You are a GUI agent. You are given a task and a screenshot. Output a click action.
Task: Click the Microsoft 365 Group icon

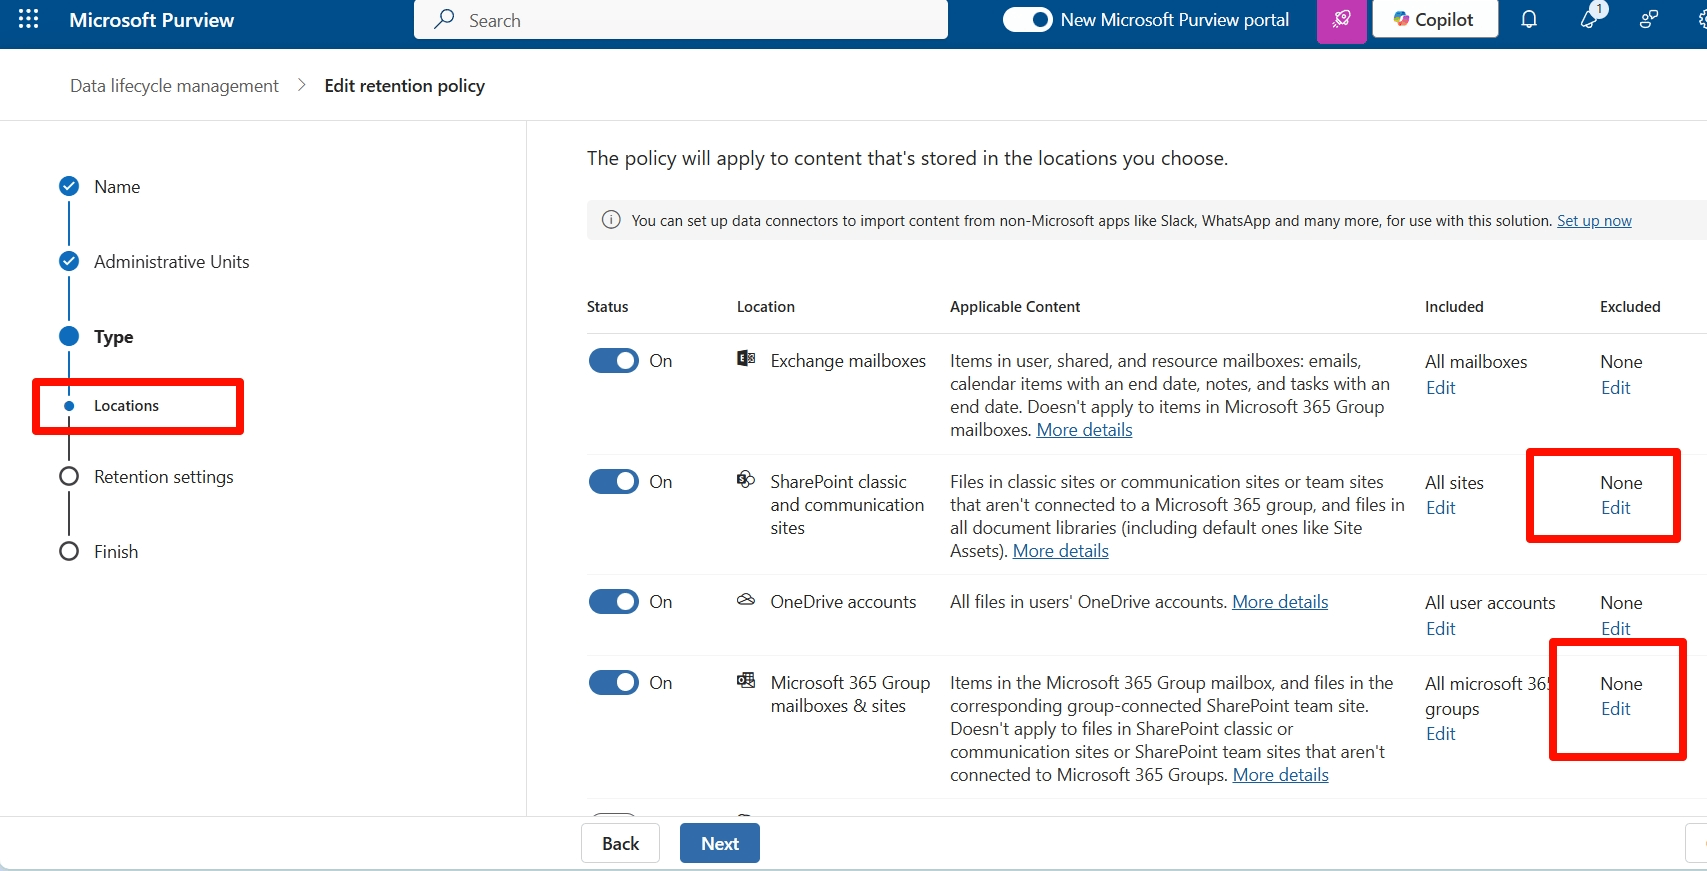click(x=746, y=681)
